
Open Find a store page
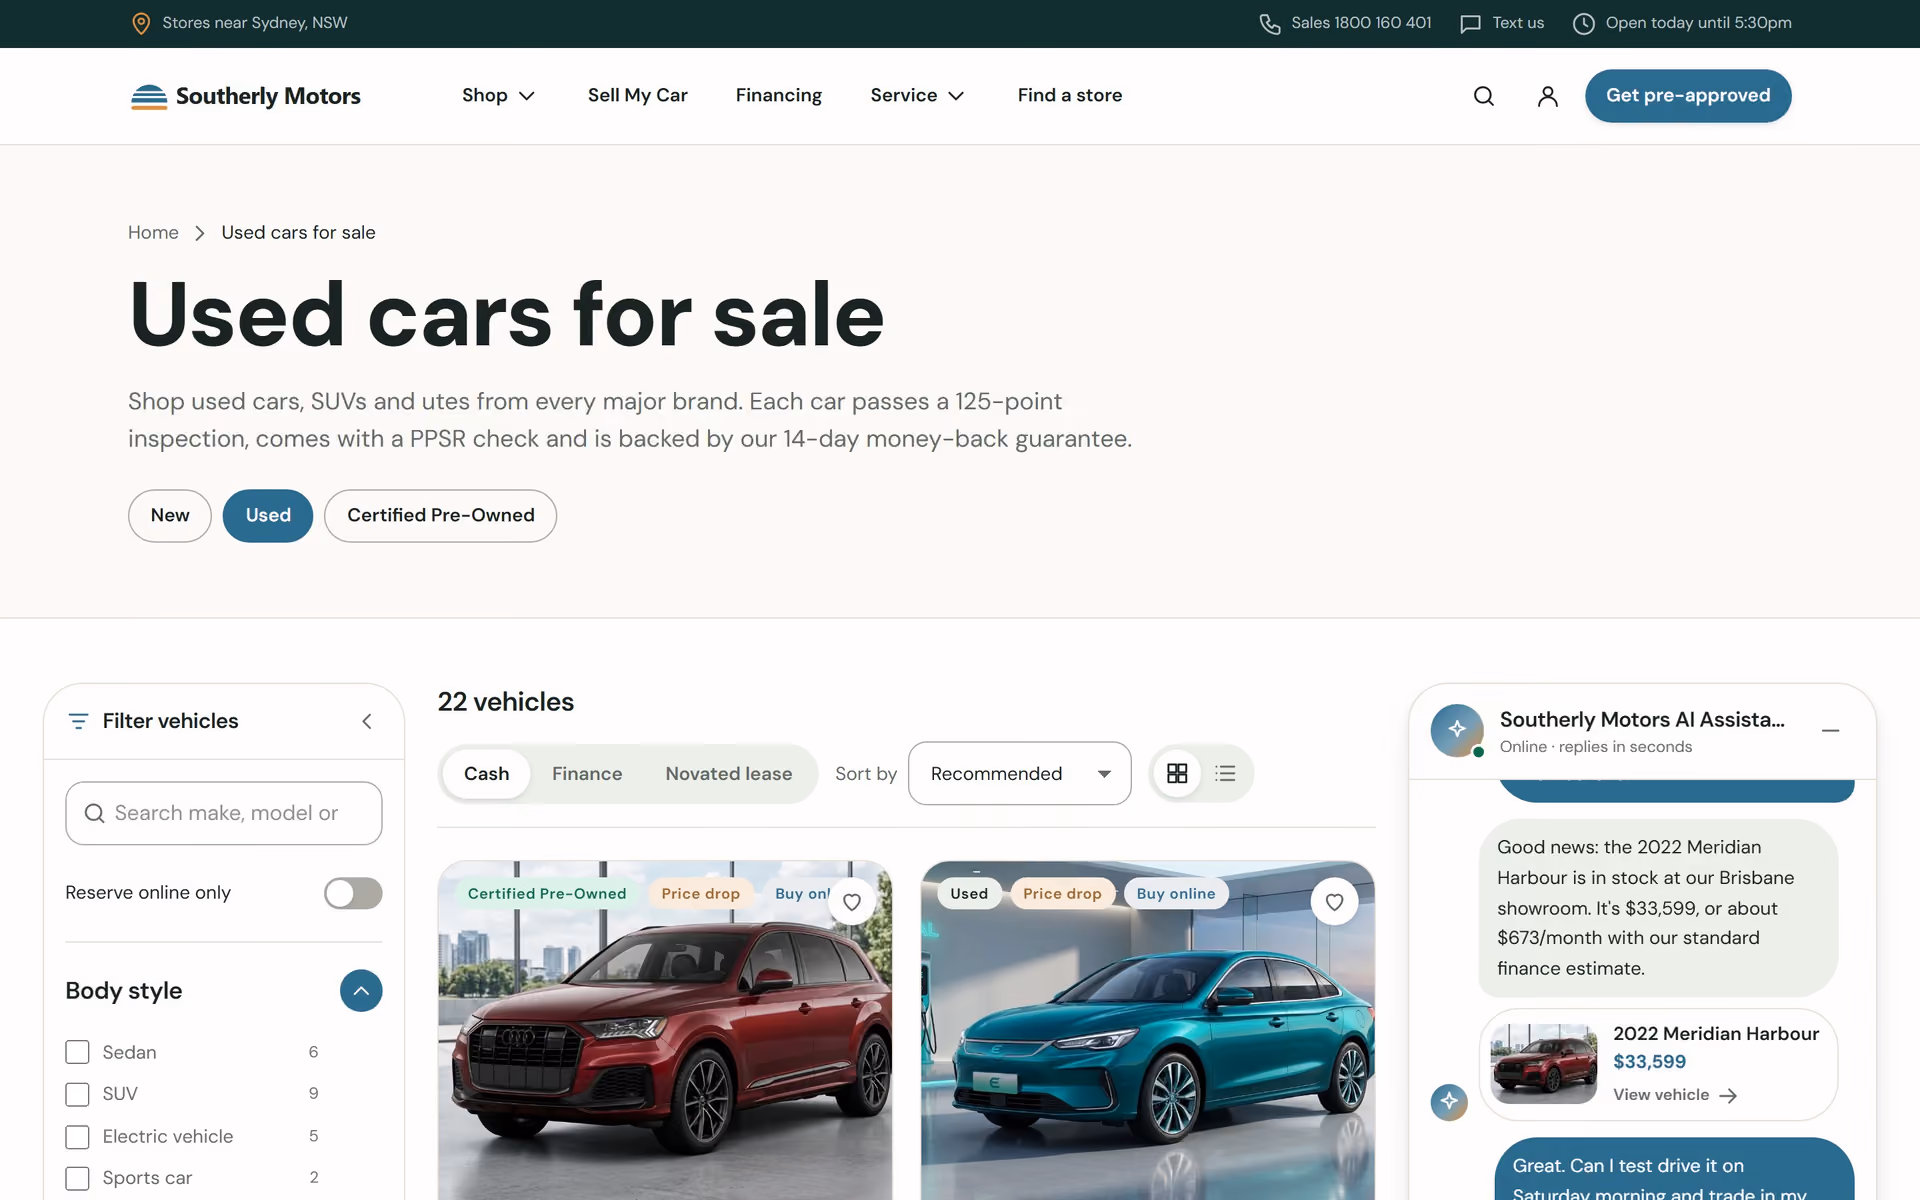1070,96
